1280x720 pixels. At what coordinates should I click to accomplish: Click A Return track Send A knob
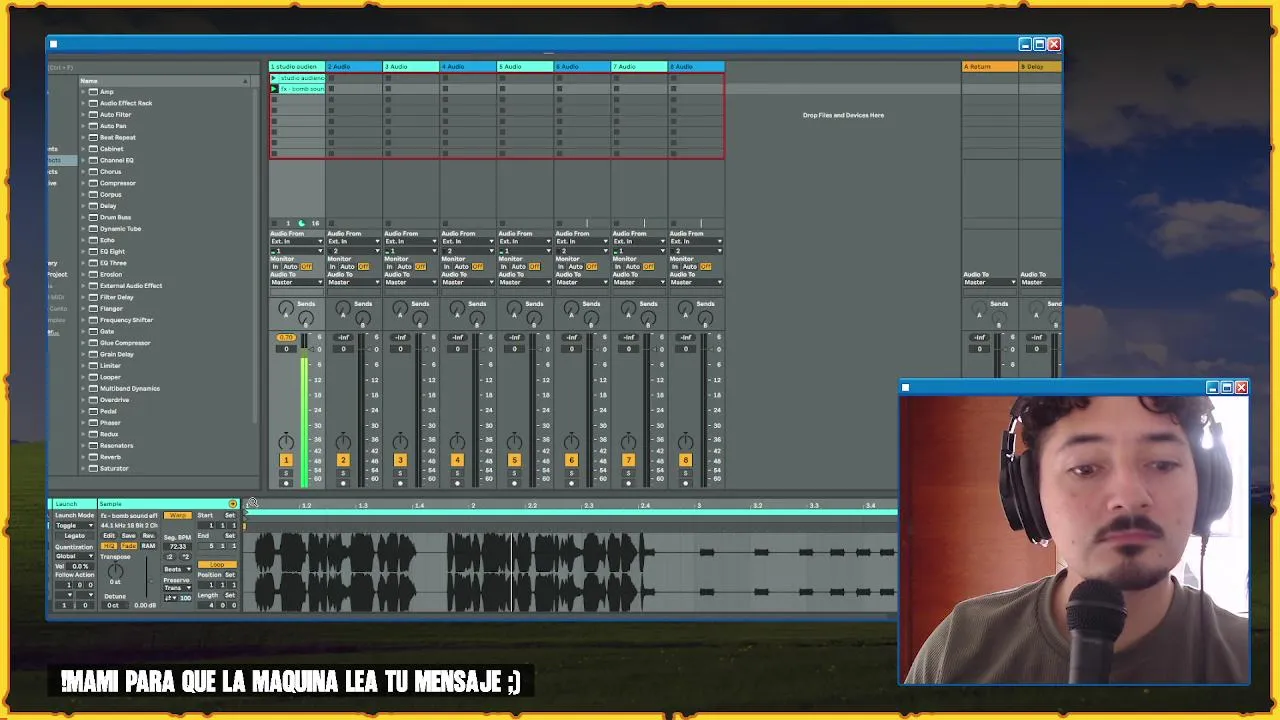pyautogui.click(x=979, y=310)
